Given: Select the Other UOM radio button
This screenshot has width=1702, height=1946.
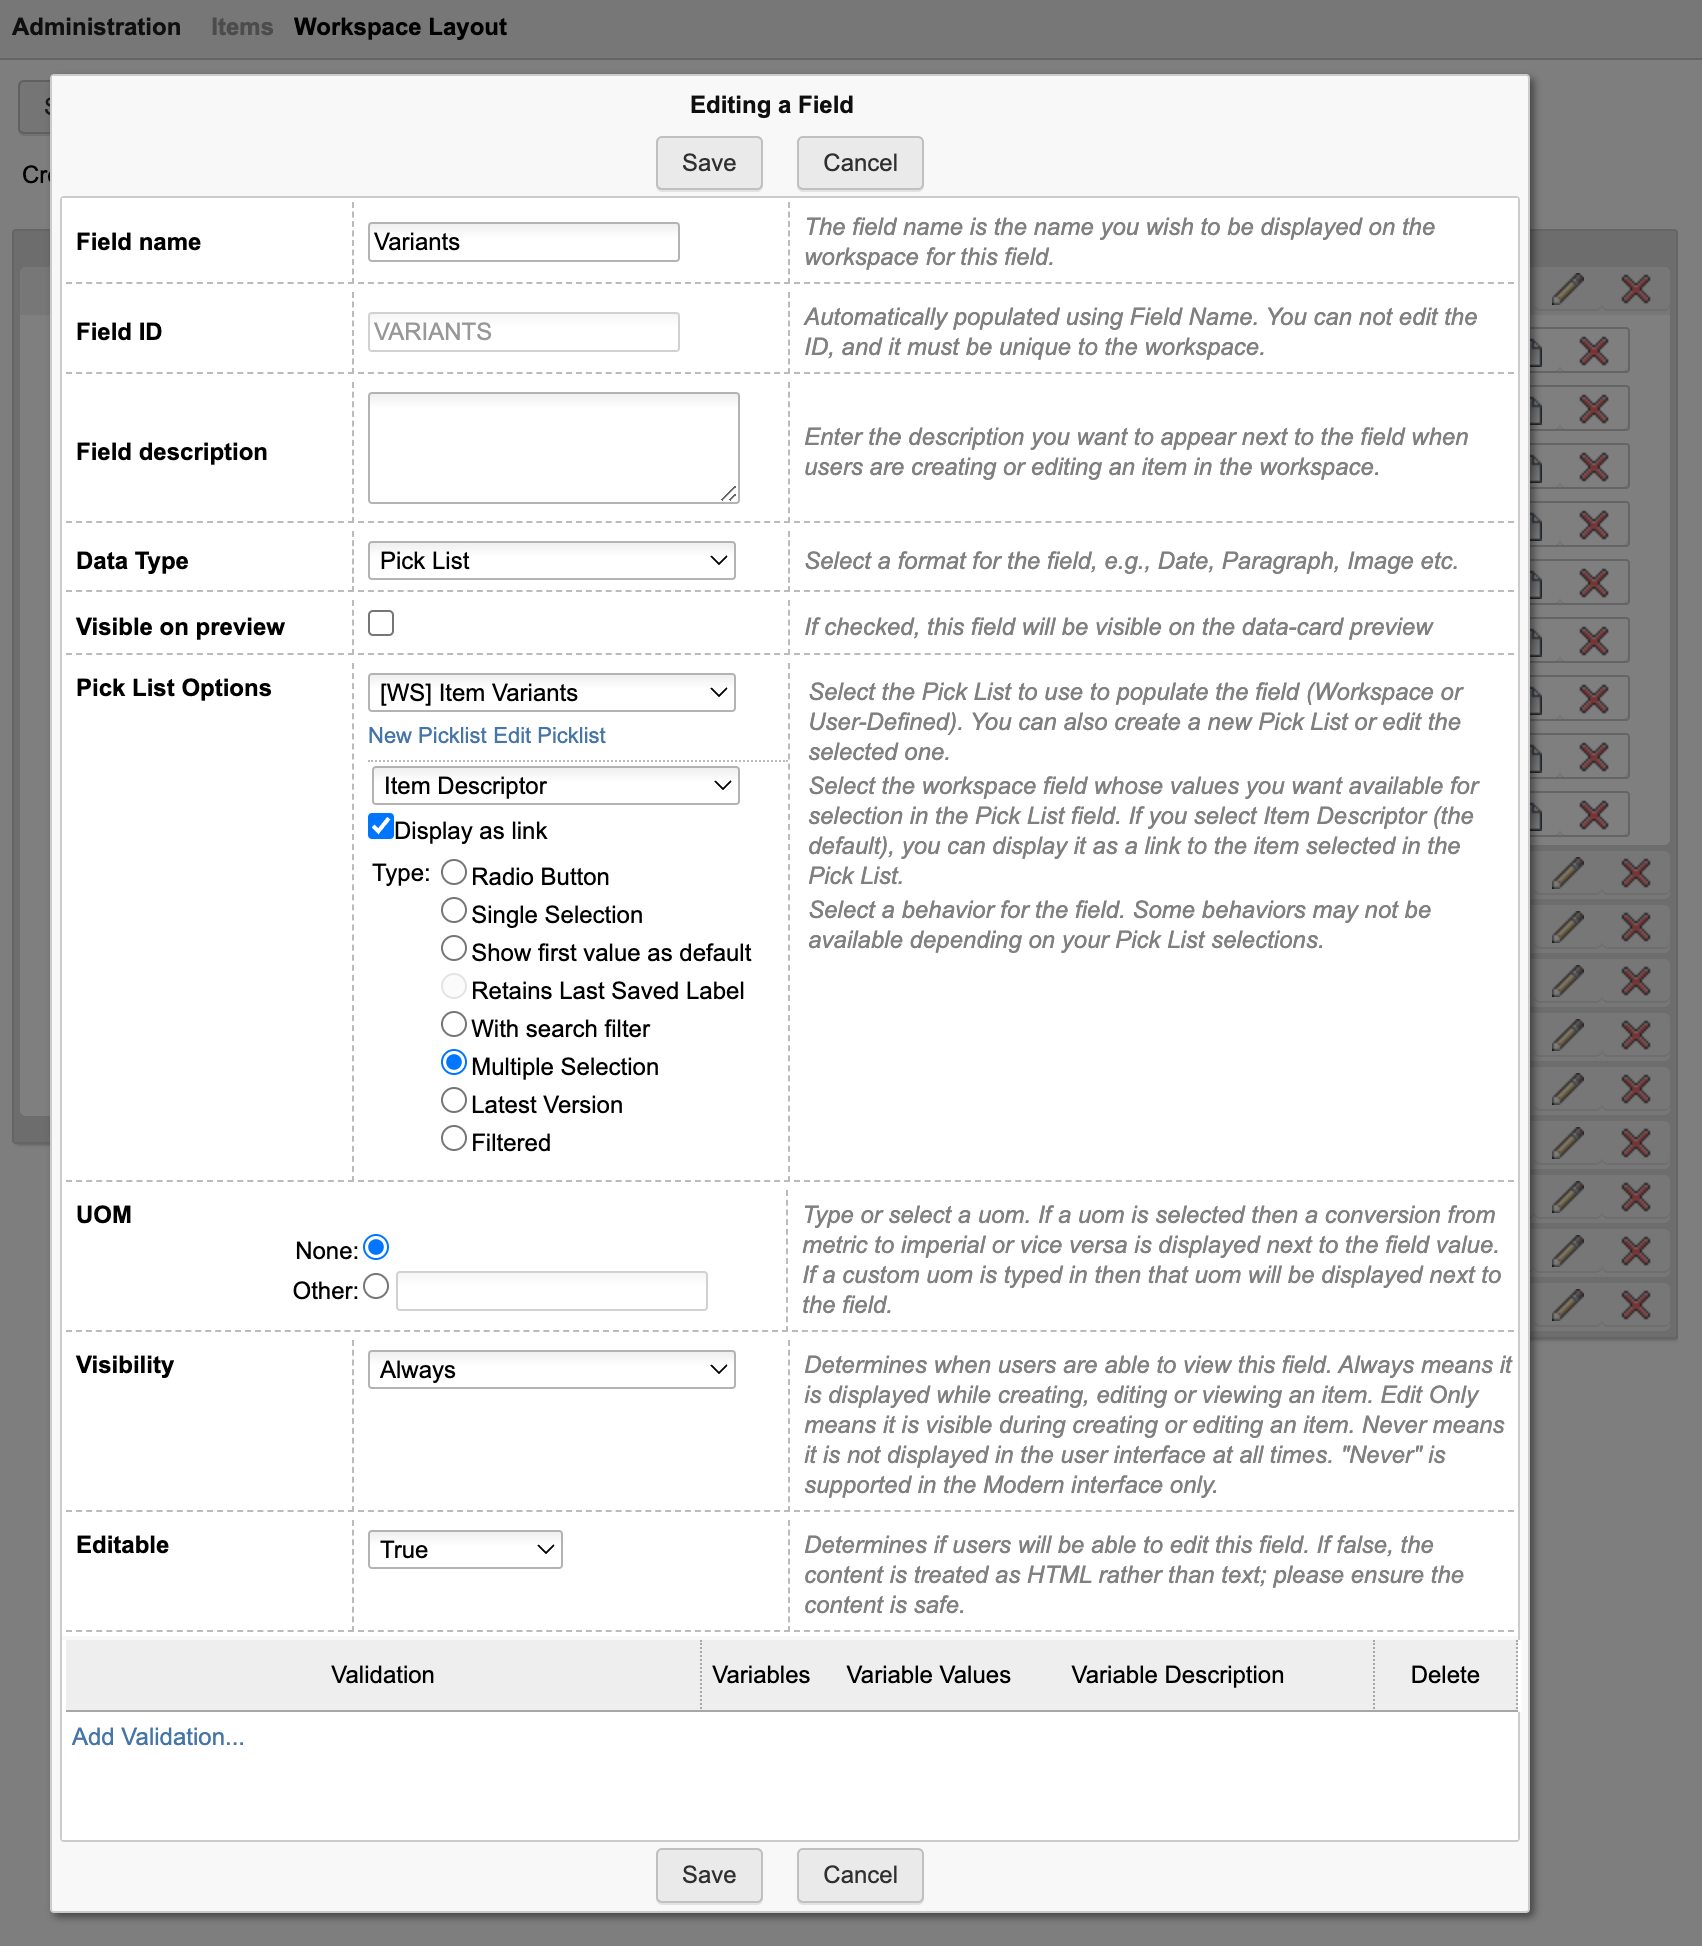Looking at the screenshot, I should click(x=376, y=1286).
